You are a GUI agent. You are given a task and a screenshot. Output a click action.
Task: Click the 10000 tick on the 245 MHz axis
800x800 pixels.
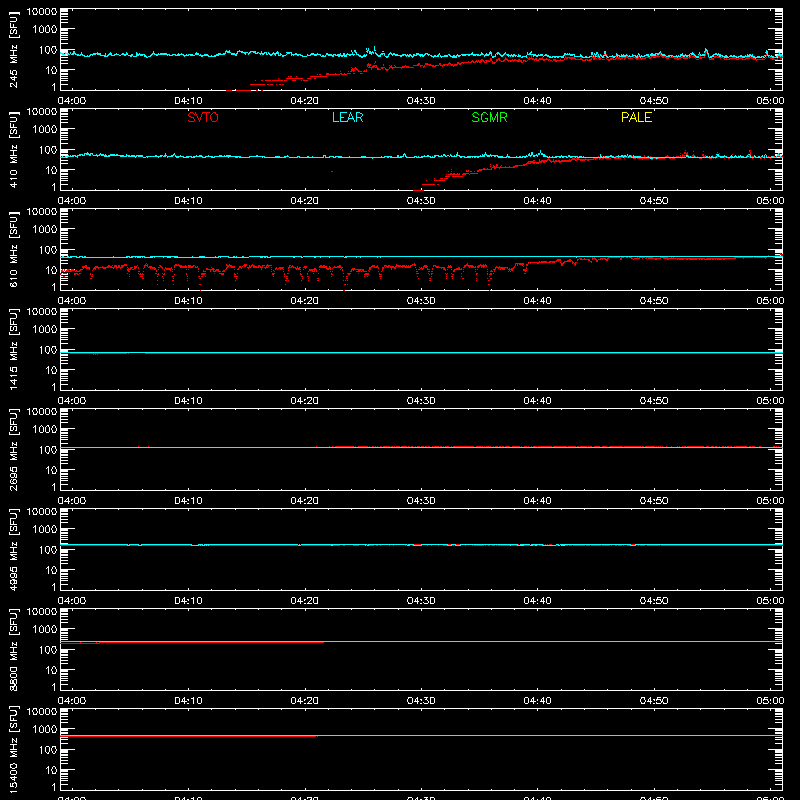(x=42, y=12)
